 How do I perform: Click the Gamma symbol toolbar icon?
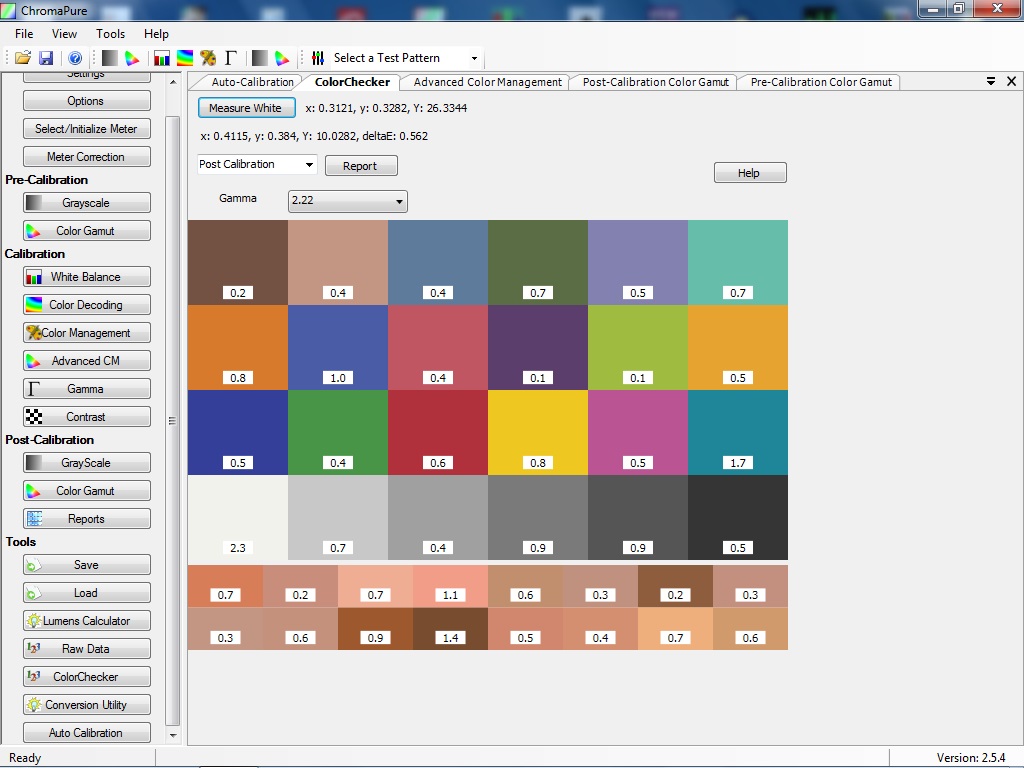[231, 58]
